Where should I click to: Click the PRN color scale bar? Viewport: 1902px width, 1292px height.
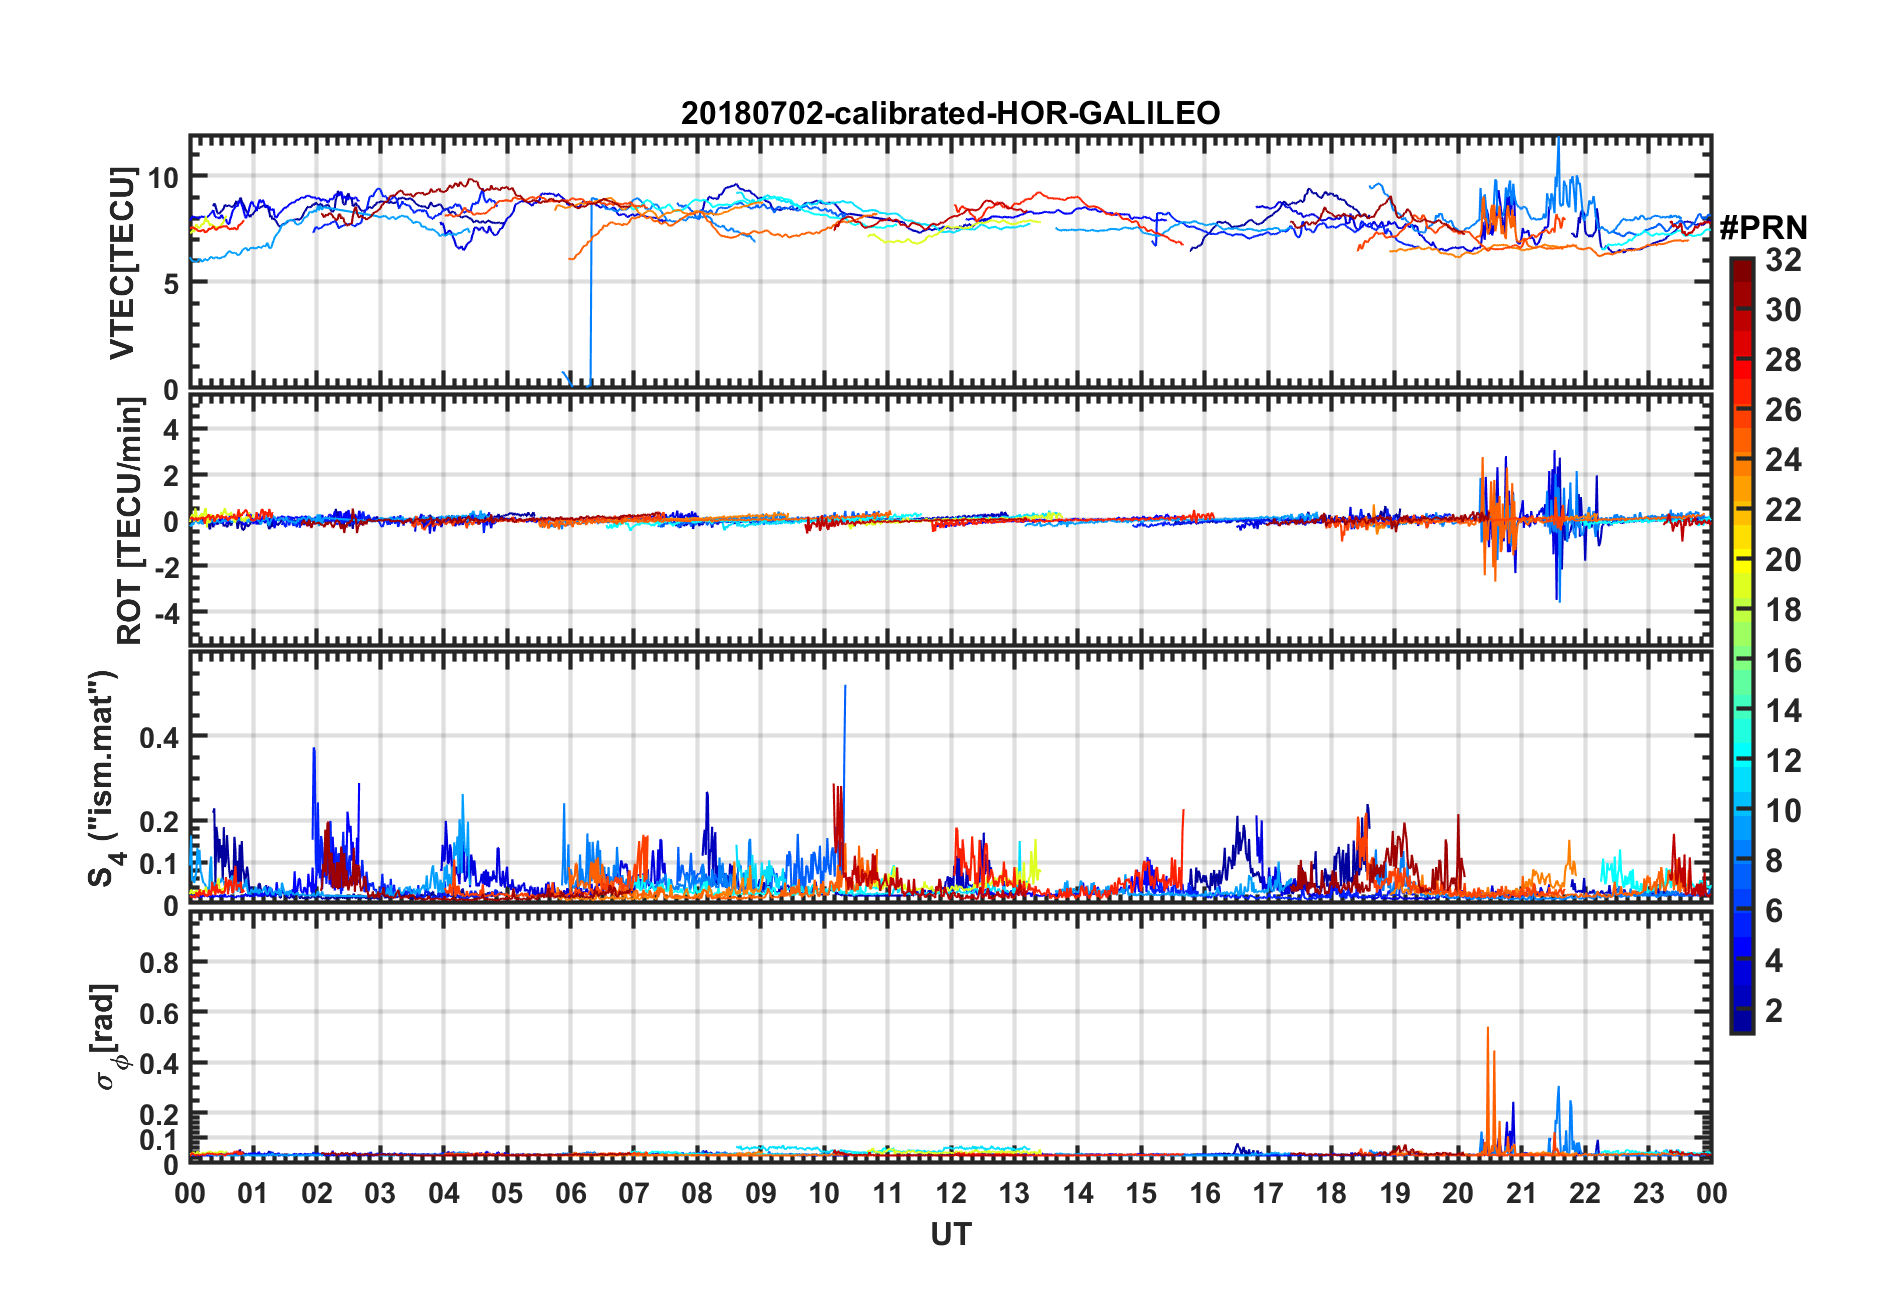[1742, 646]
